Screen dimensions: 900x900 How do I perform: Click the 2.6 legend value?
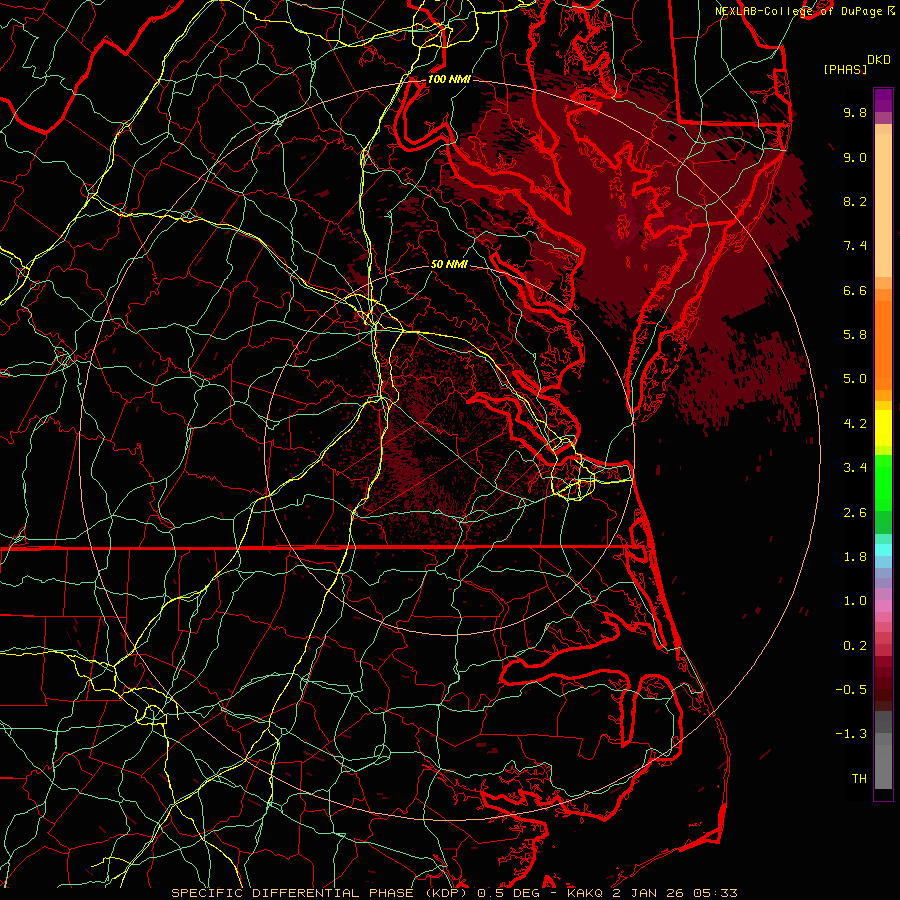[855, 513]
